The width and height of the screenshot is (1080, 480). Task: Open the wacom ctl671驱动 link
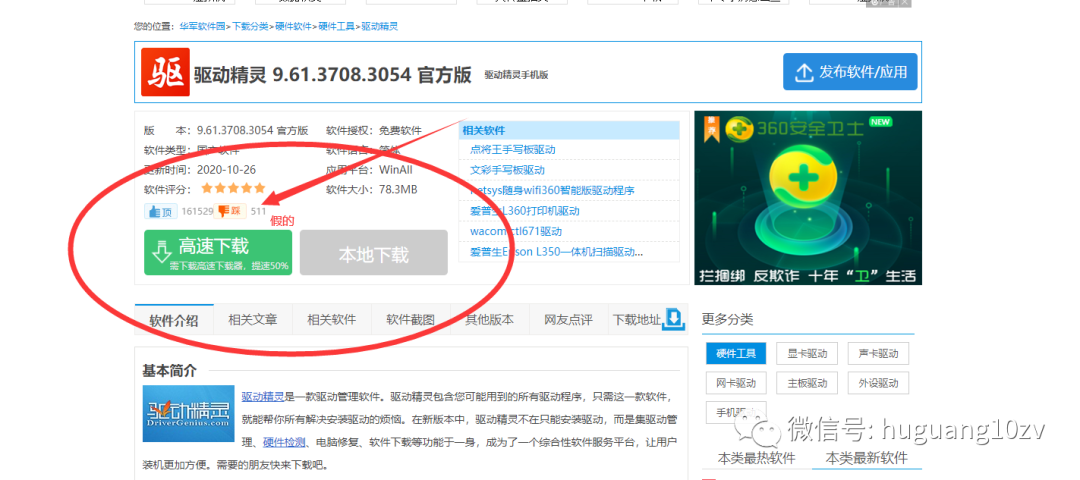coord(516,231)
